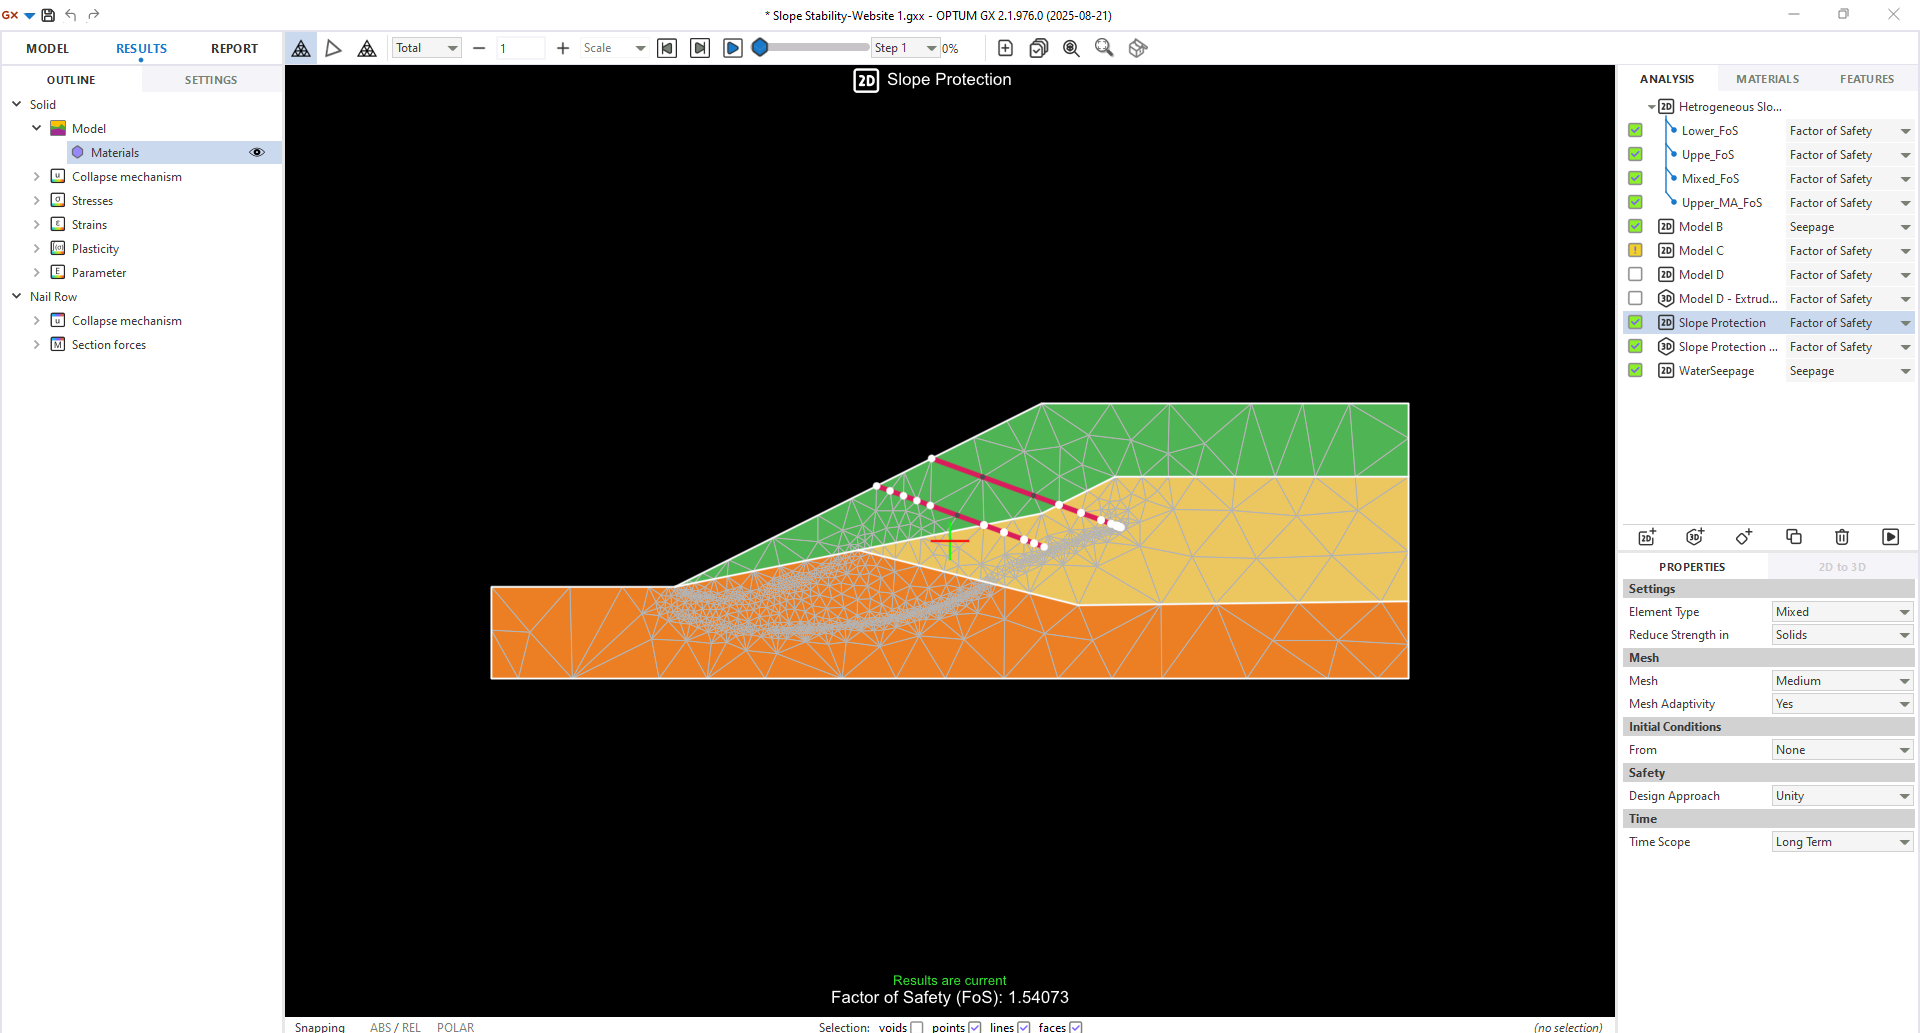Switch to the MODEL tab
Image resolution: width=1920 pixels, height=1033 pixels.
[x=48, y=48]
